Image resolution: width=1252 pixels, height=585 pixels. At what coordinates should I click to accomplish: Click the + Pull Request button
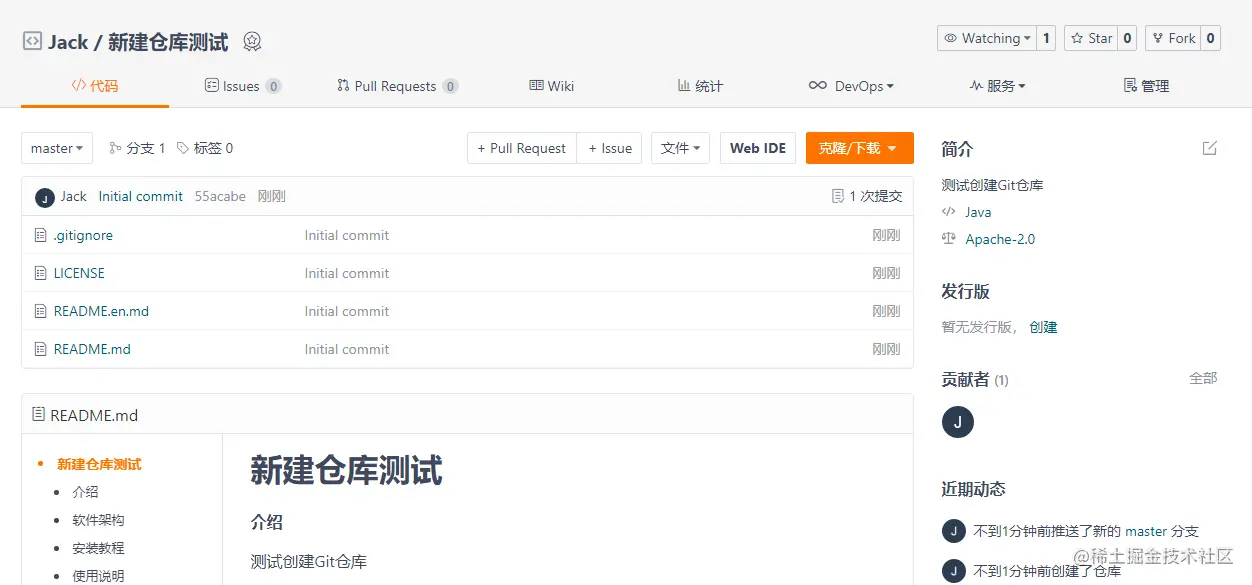click(521, 148)
